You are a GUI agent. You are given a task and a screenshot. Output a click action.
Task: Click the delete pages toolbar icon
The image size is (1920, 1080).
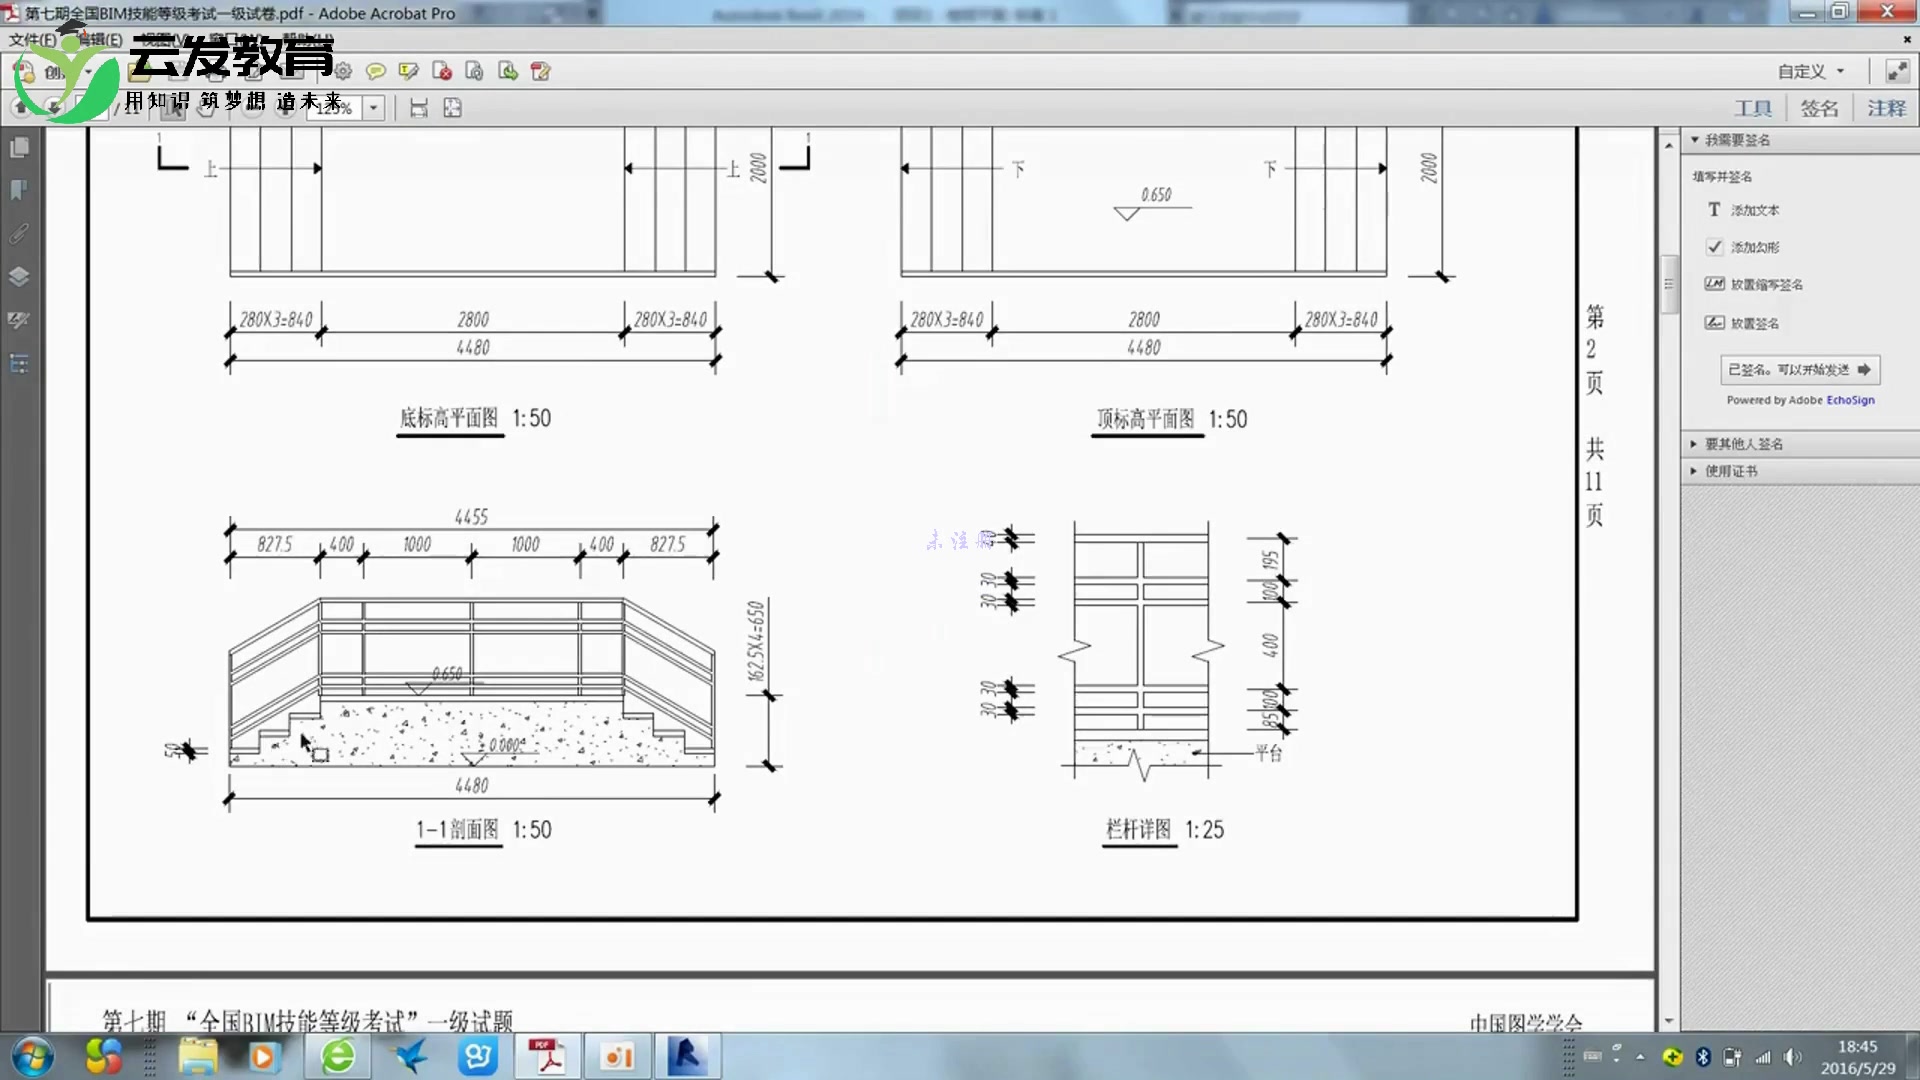point(442,71)
